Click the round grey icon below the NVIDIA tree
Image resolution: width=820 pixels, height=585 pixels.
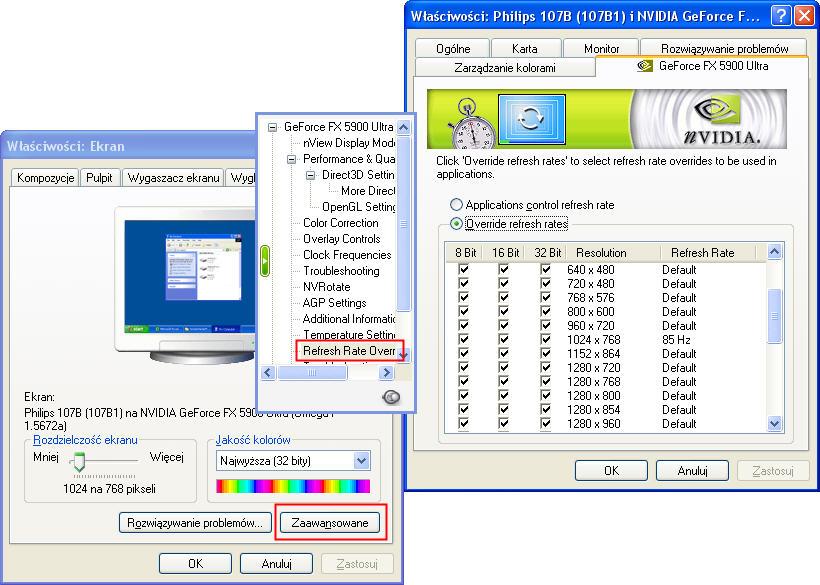click(x=391, y=397)
